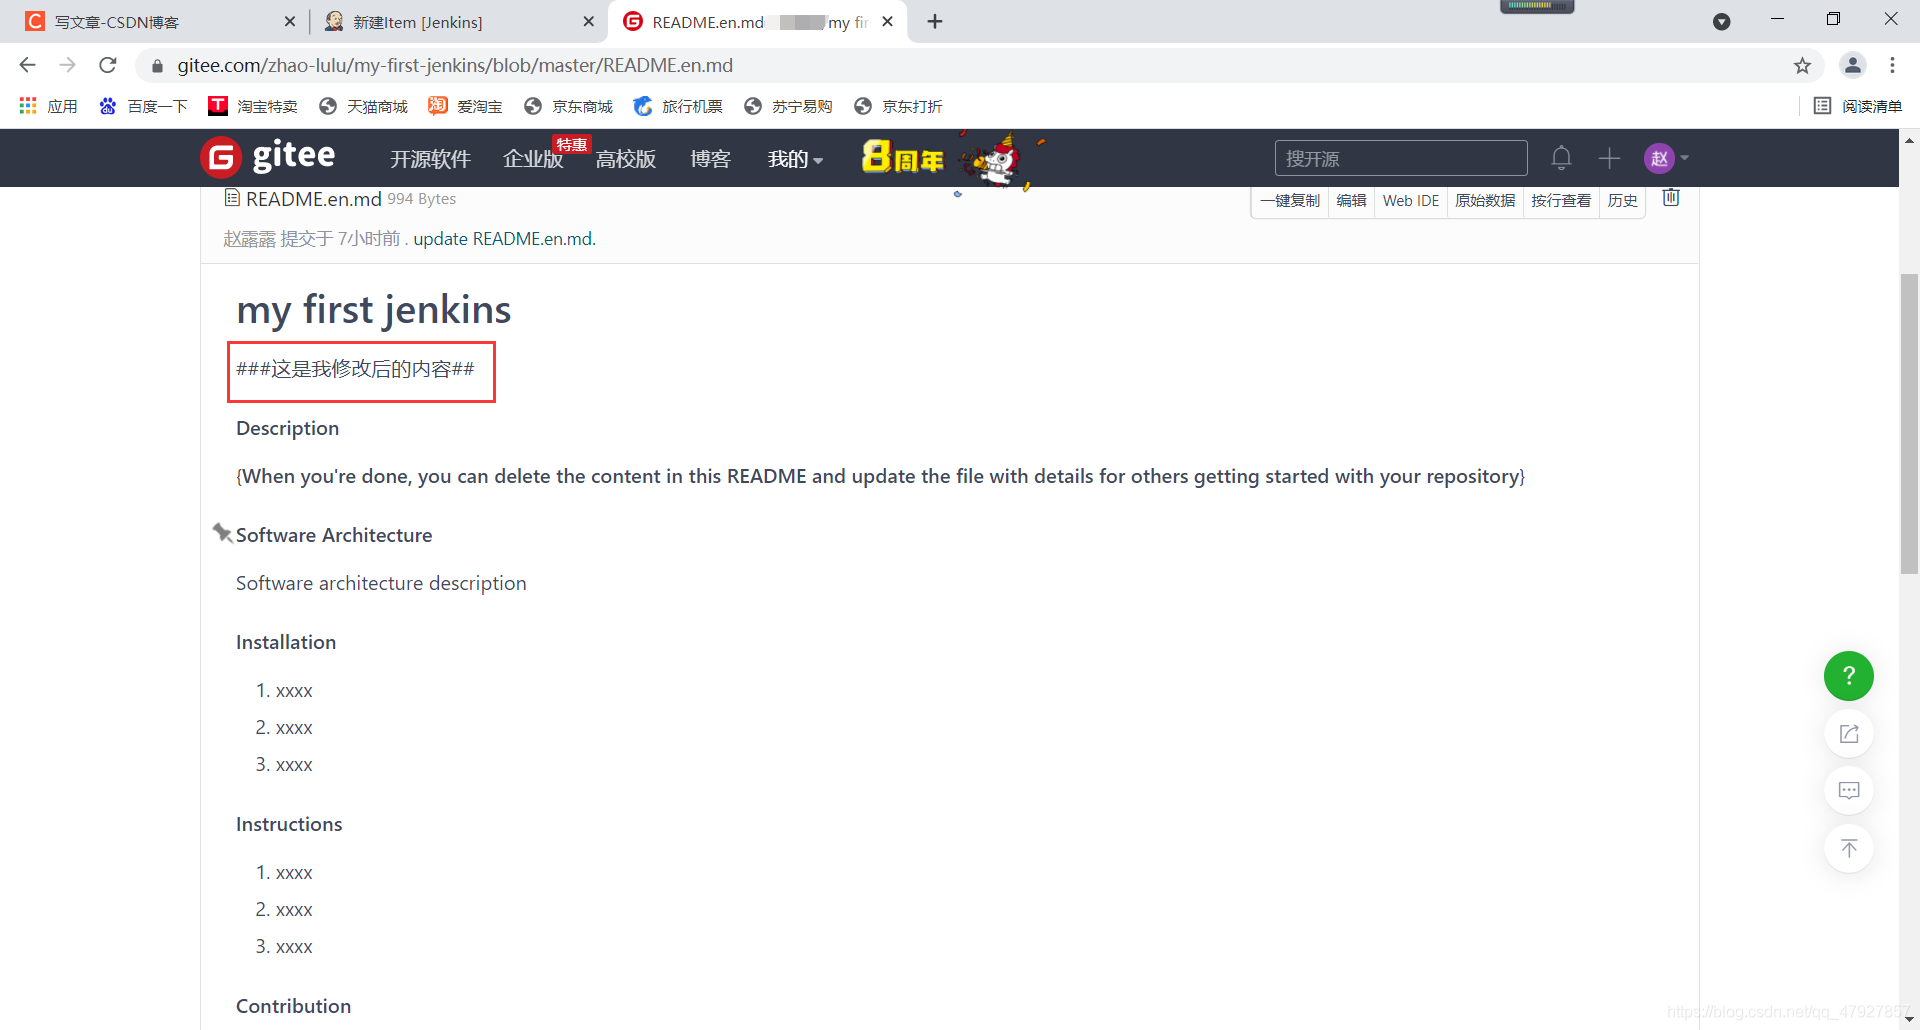The height and width of the screenshot is (1030, 1920).
Task: Click the Installation heading text
Action: point(286,642)
